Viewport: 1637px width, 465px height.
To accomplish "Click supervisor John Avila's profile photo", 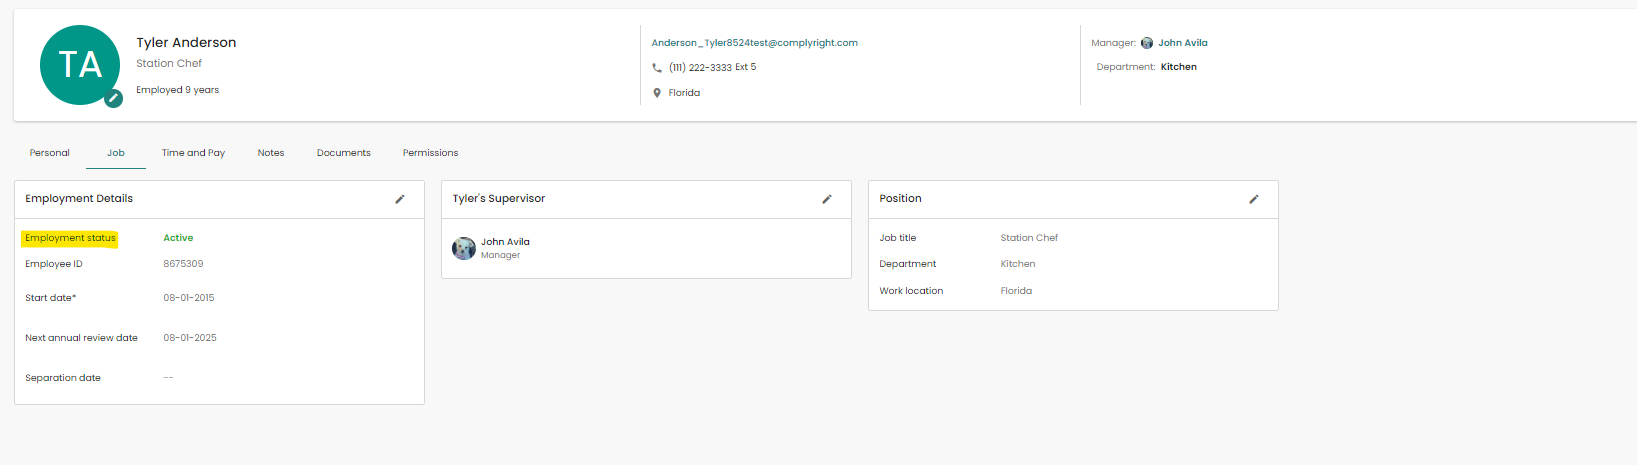I will click(464, 248).
